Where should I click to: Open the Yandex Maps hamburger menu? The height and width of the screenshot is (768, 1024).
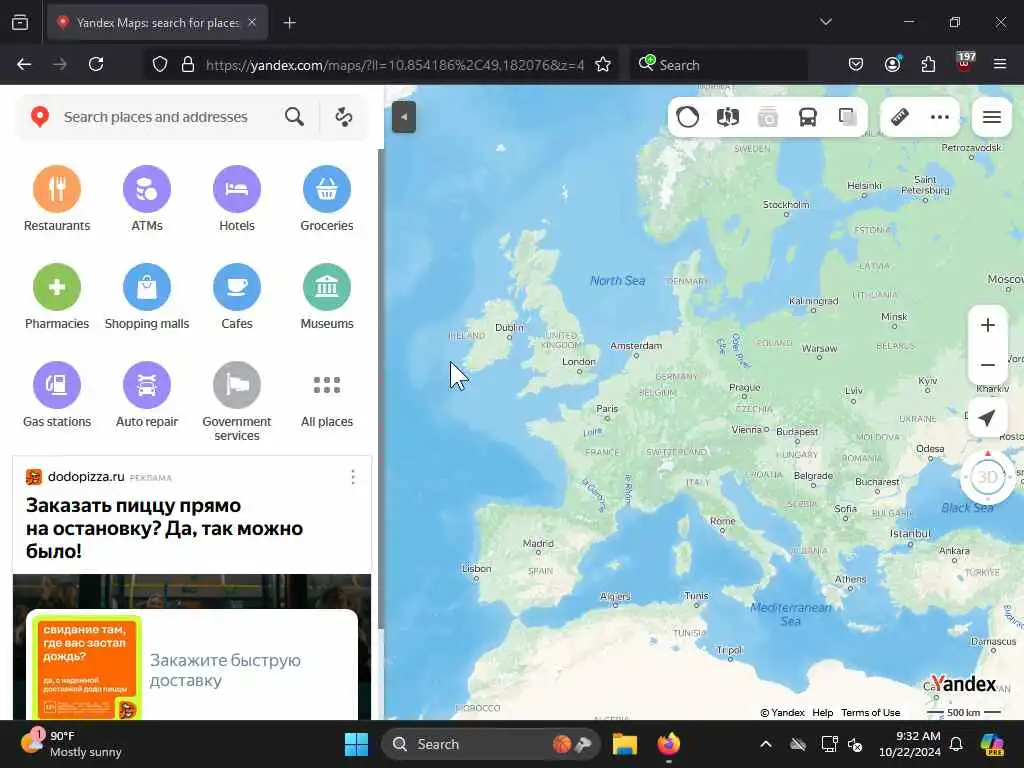point(992,118)
